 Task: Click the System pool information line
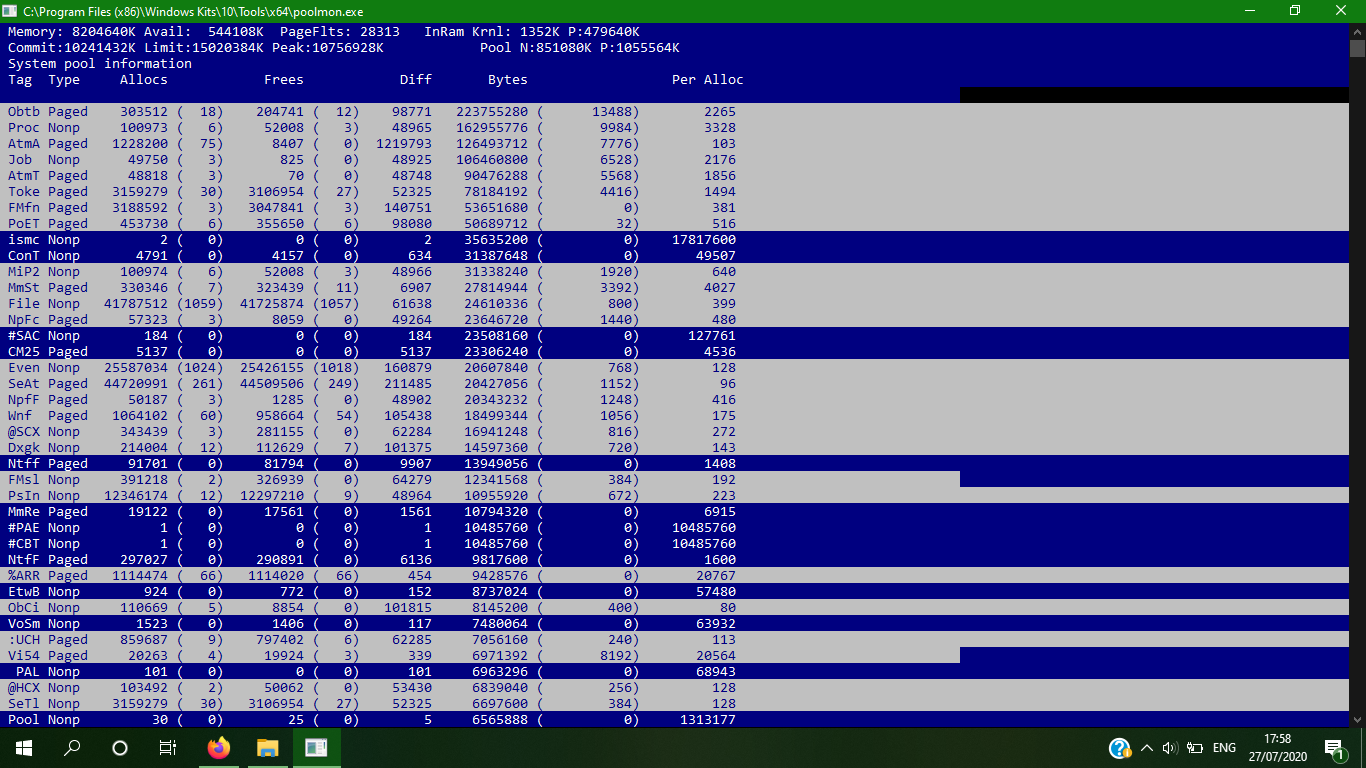pos(100,64)
